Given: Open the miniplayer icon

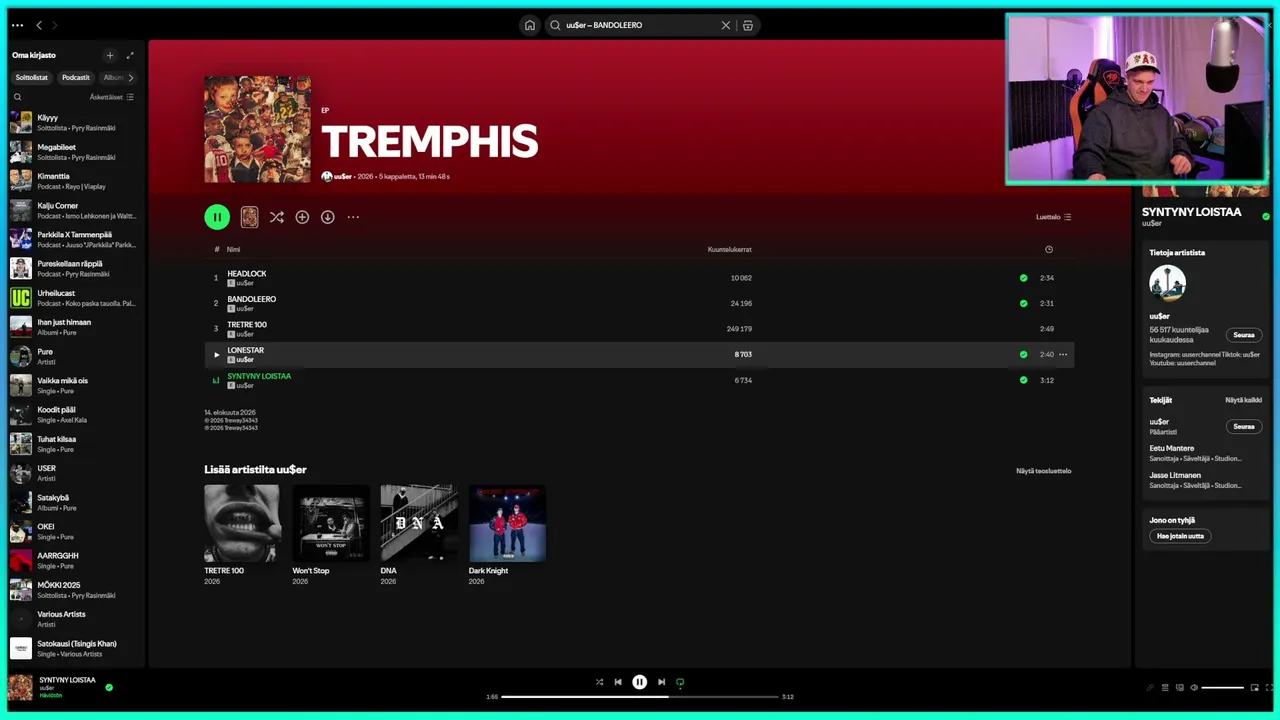Looking at the screenshot, I should coord(1254,687).
